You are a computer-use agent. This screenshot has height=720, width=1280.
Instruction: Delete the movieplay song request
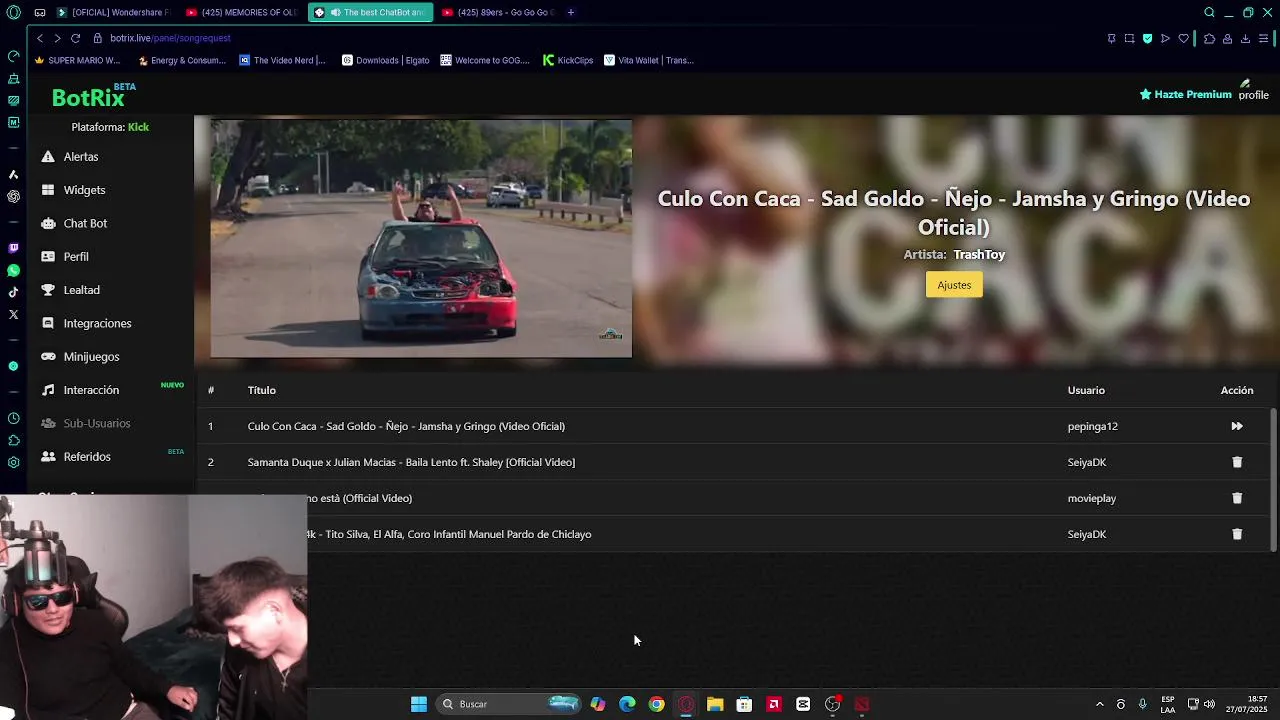[x=1237, y=498]
